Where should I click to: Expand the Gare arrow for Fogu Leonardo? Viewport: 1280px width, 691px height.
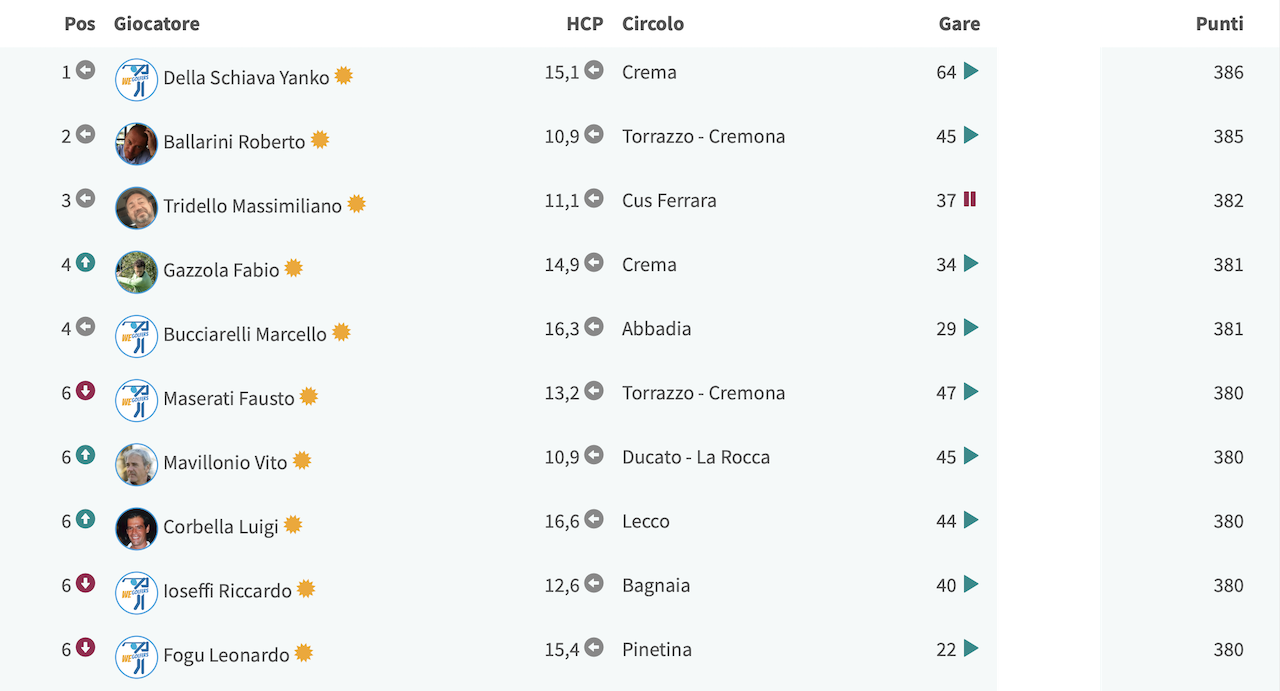pyautogui.click(x=971, y=648)
